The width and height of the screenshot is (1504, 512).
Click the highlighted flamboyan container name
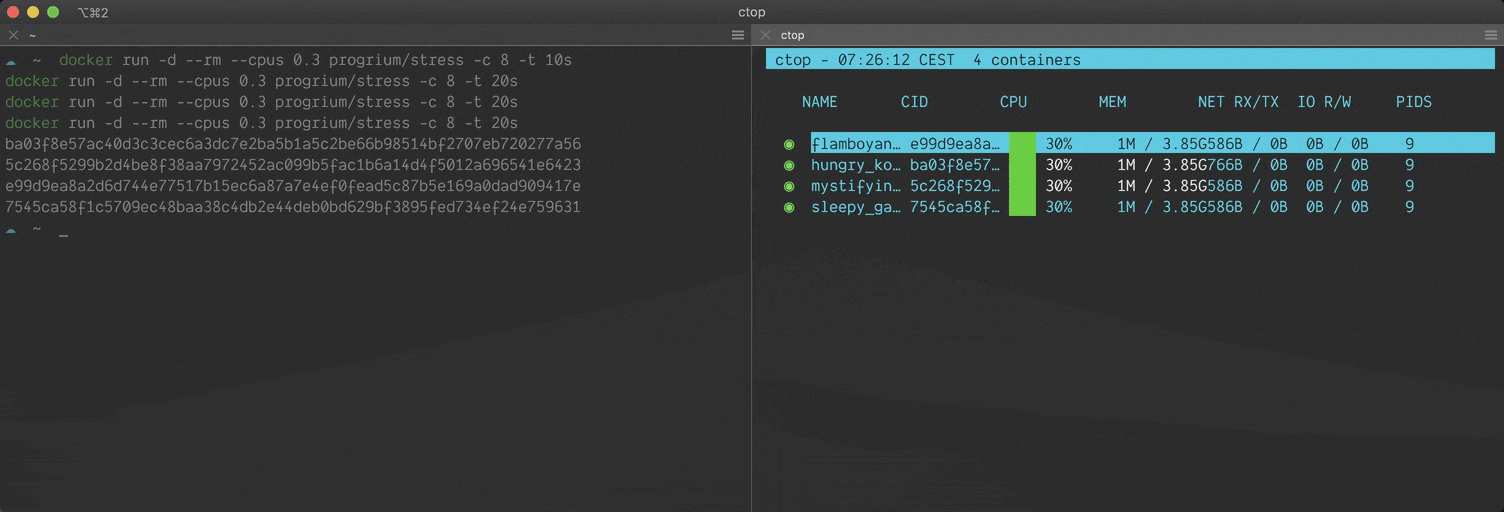click(855, 144)
